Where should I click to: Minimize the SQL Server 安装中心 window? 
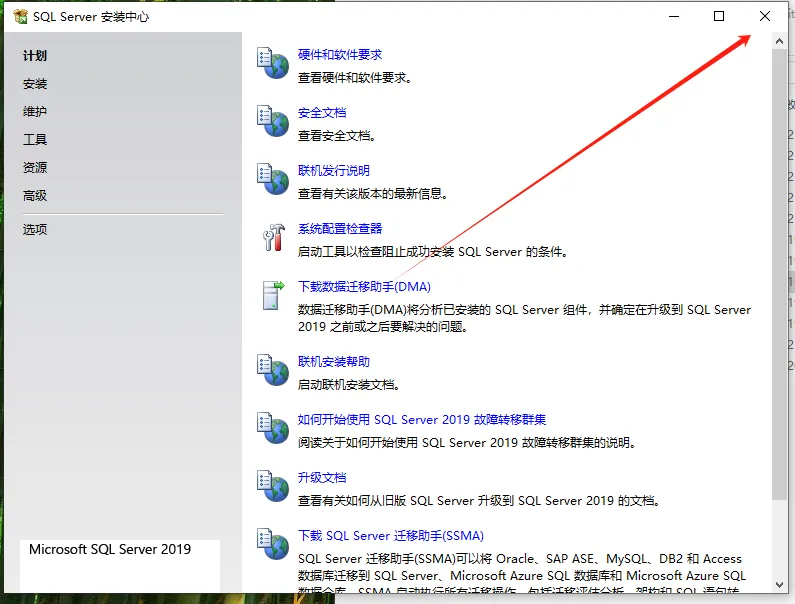point(674,16)
